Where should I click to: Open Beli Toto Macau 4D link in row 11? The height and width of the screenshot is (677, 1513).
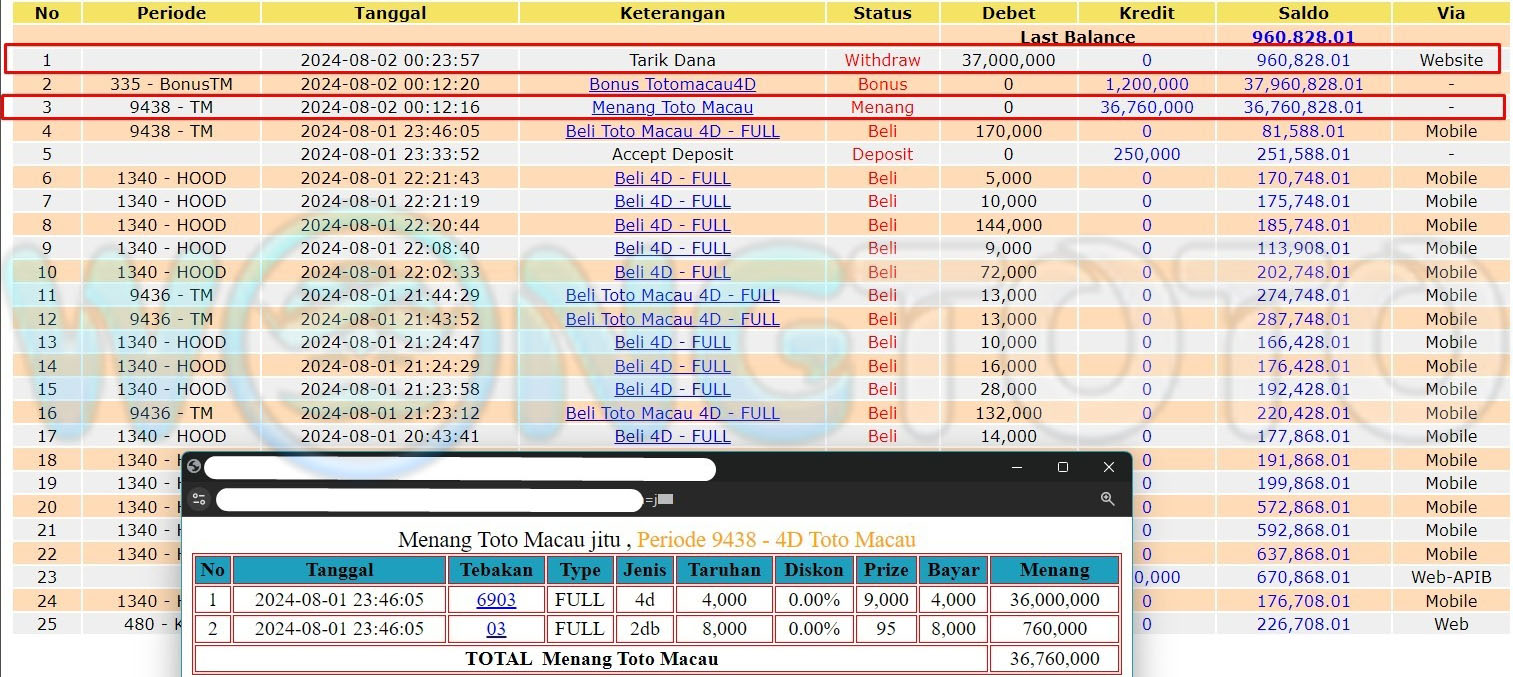tap(672, 295)
